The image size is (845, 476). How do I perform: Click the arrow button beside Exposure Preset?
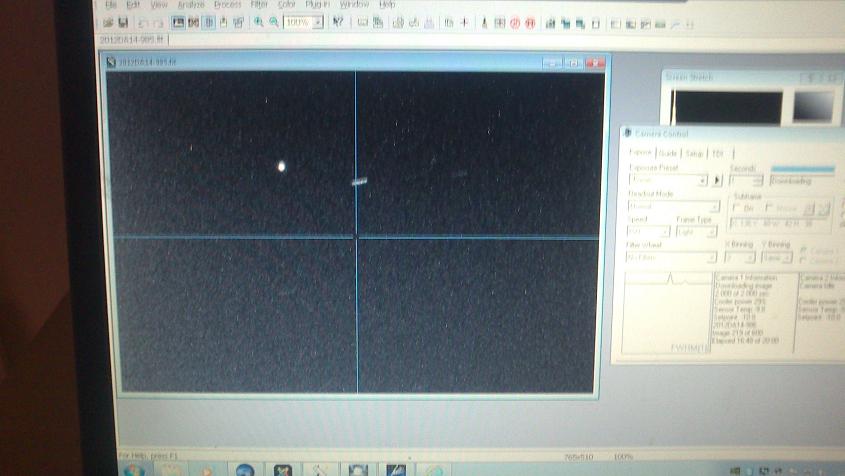click(x=717, y=181)
